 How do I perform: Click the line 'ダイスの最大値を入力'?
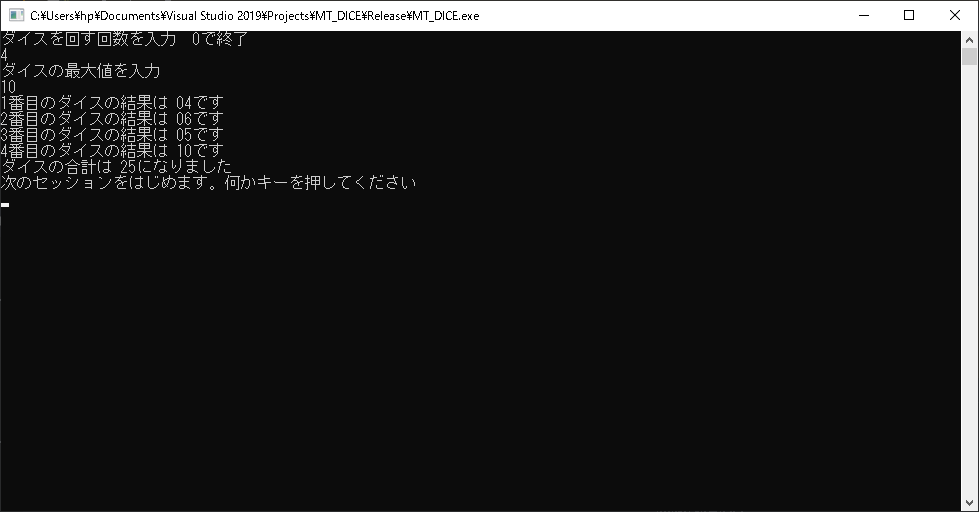click(81, 71)
